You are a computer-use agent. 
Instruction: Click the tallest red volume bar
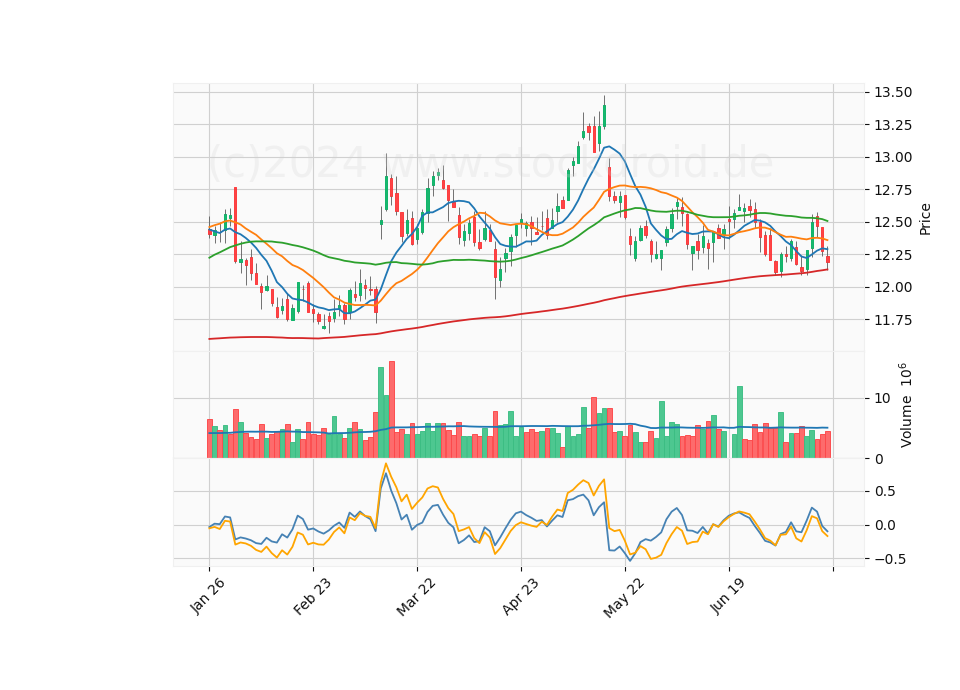tap(392, 410)
